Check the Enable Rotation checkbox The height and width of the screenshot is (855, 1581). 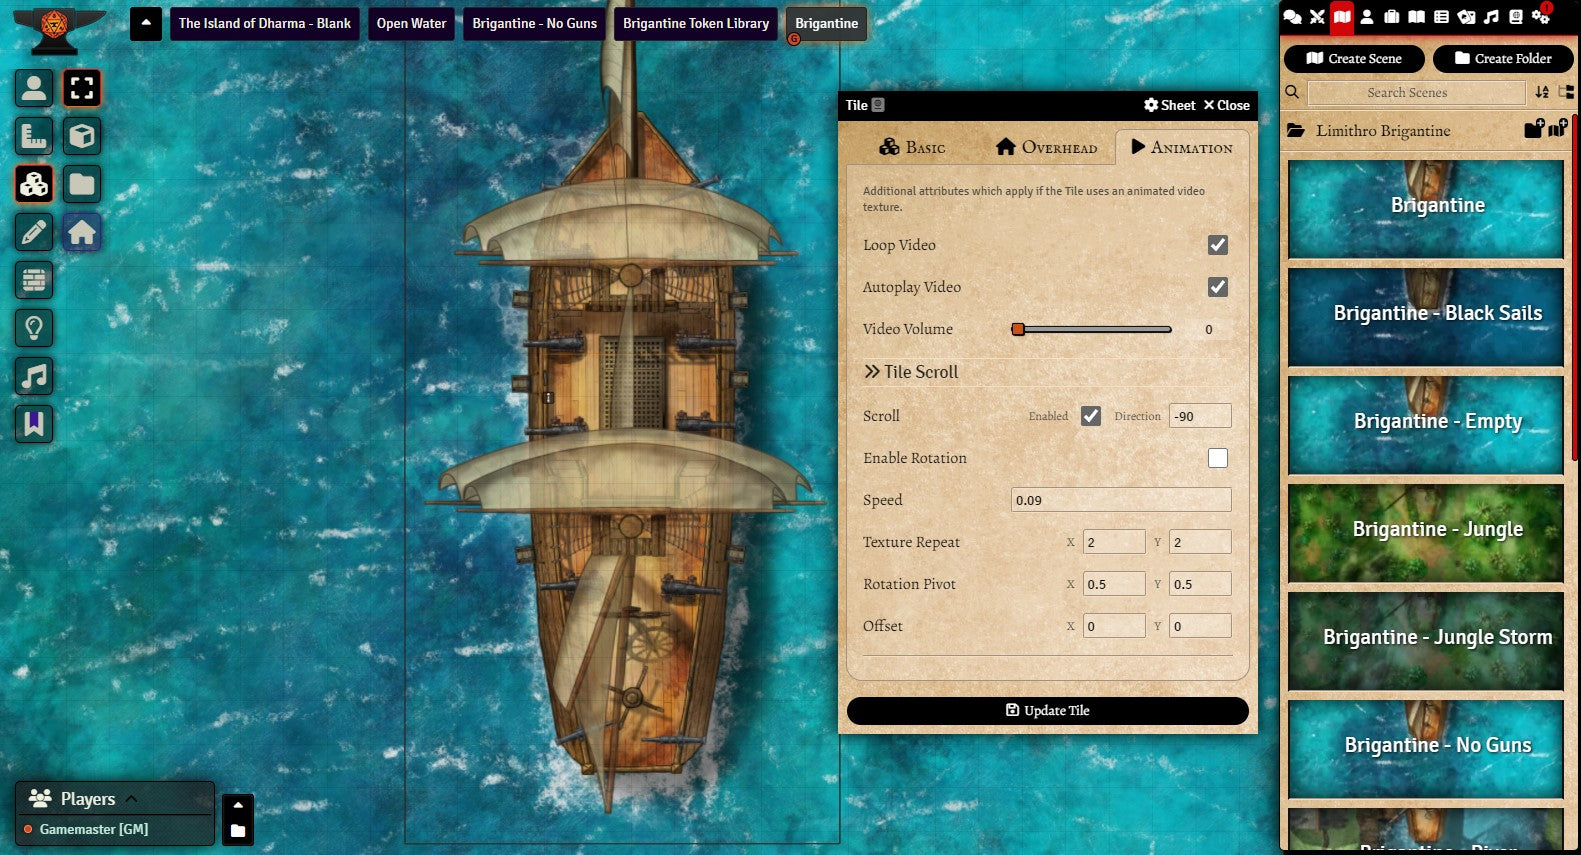(x=1217, y=458)
